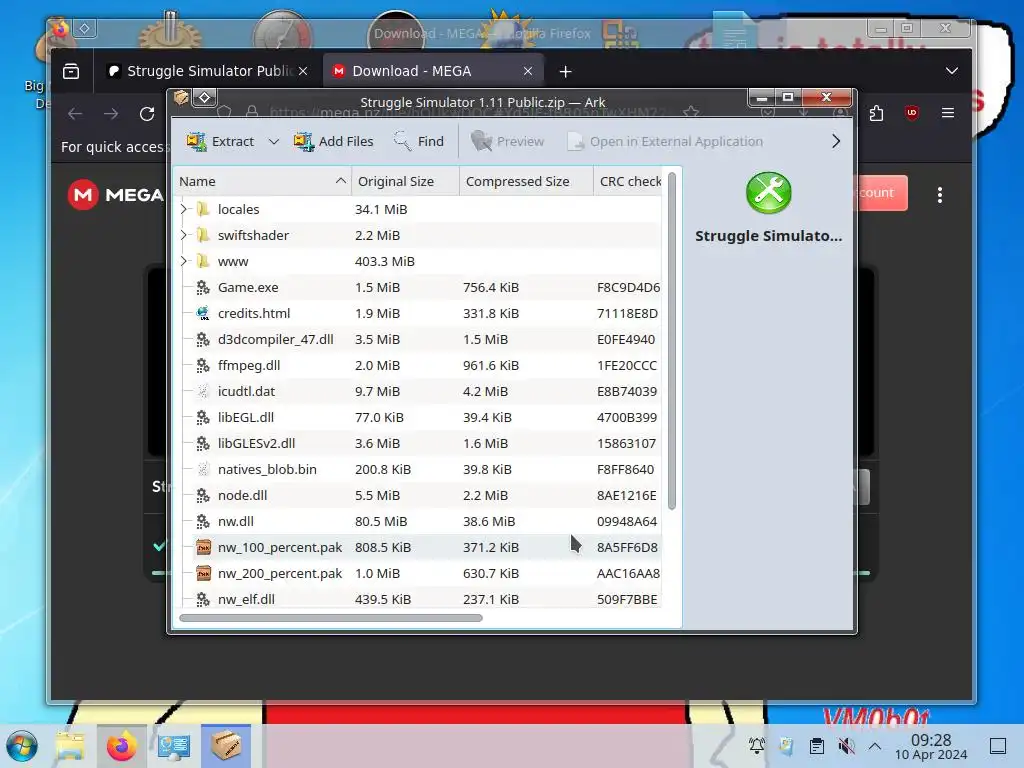Click the vertical scrollbar in file list
This screenshot has height=768, width=1024.
[672, 341]
